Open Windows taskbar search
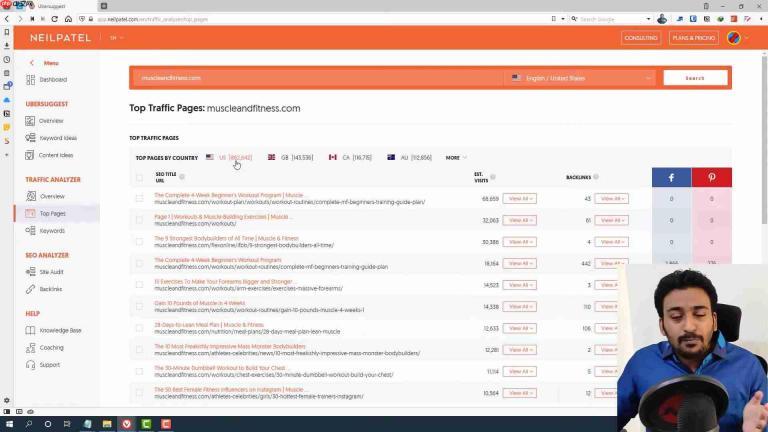This screenshot has height=432, width=768. (x=28, y=424)
